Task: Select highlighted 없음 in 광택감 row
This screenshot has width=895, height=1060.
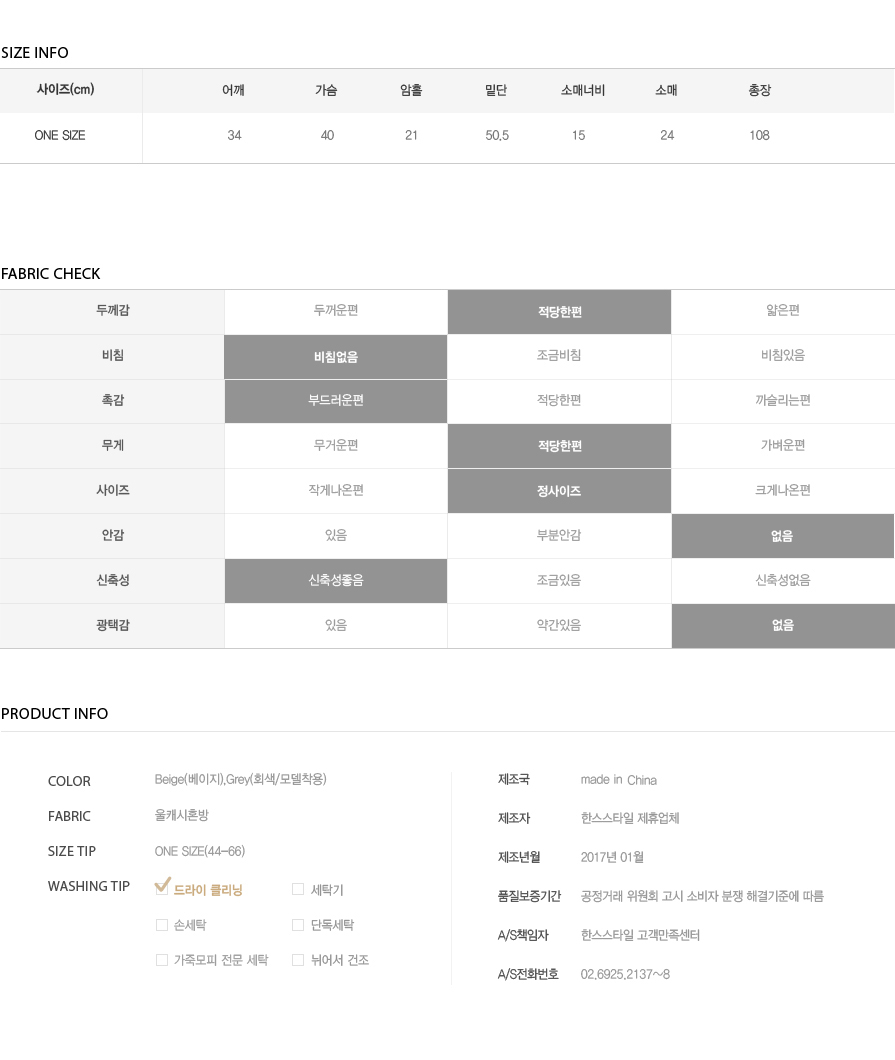Action: coord(783,626)
